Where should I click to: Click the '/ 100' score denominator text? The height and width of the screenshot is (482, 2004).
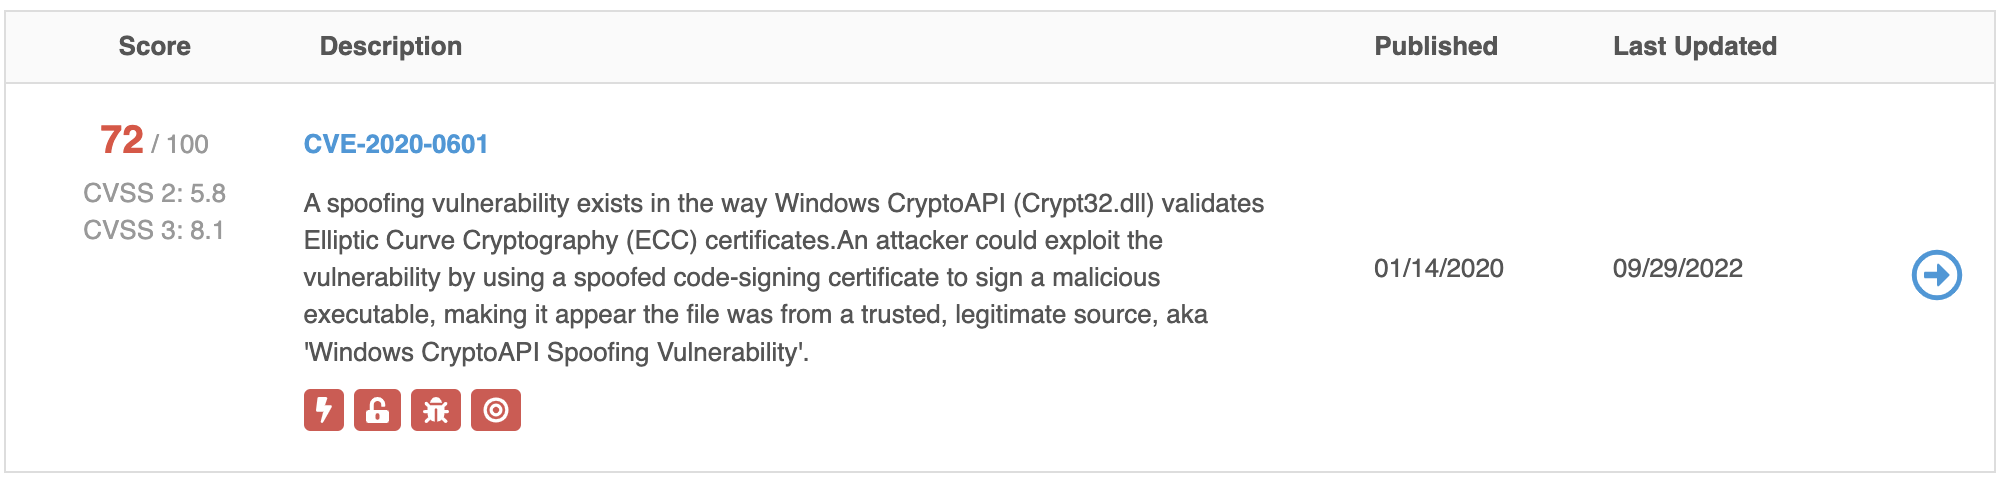(180, 144)
